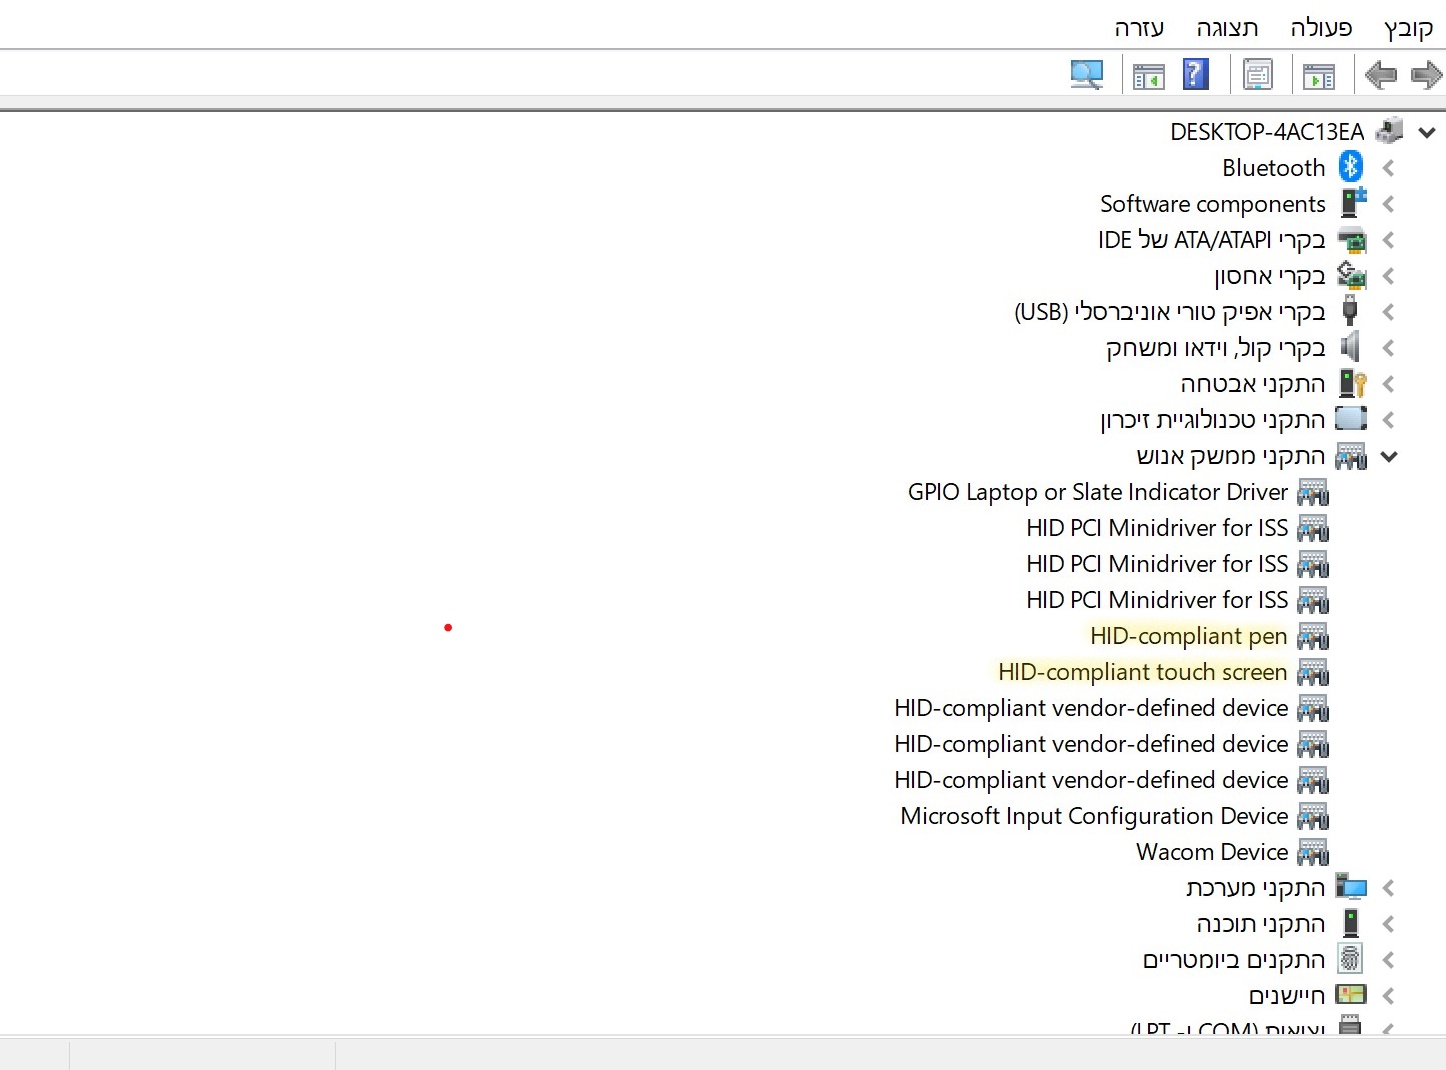The height and width of the screenshot is (1070, 1446).
Task: Select the חיישנים label
Action: tap(1287, 996)
